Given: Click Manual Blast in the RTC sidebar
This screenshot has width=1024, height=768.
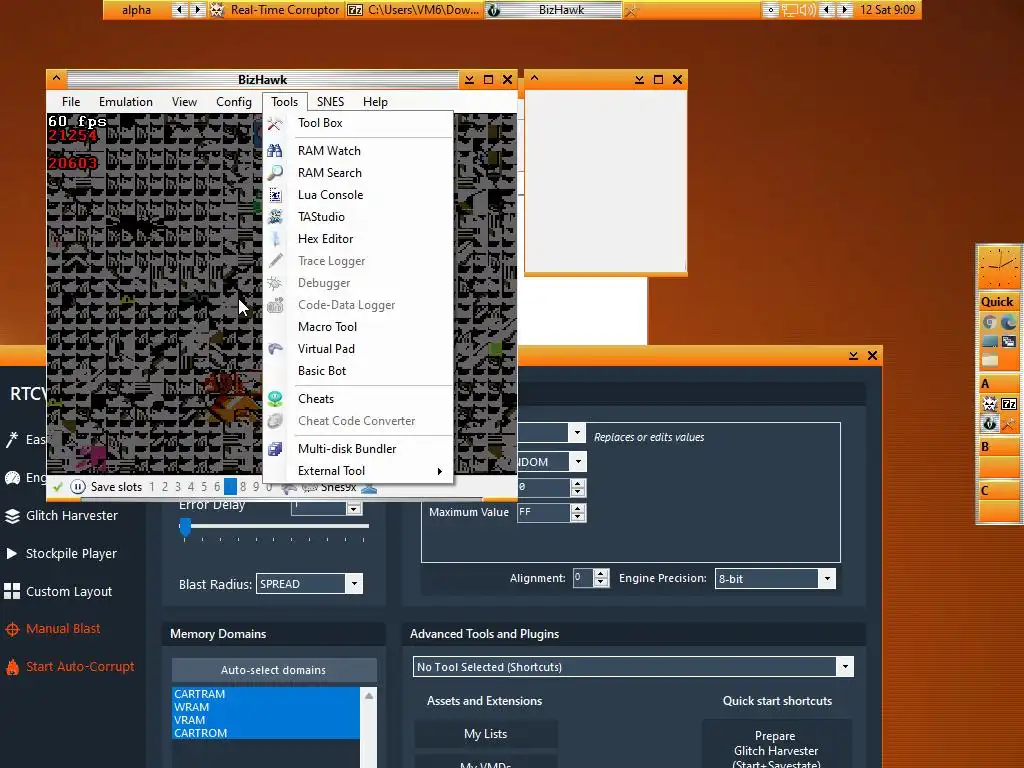Looking at the screenshot, I should (63, 629).
